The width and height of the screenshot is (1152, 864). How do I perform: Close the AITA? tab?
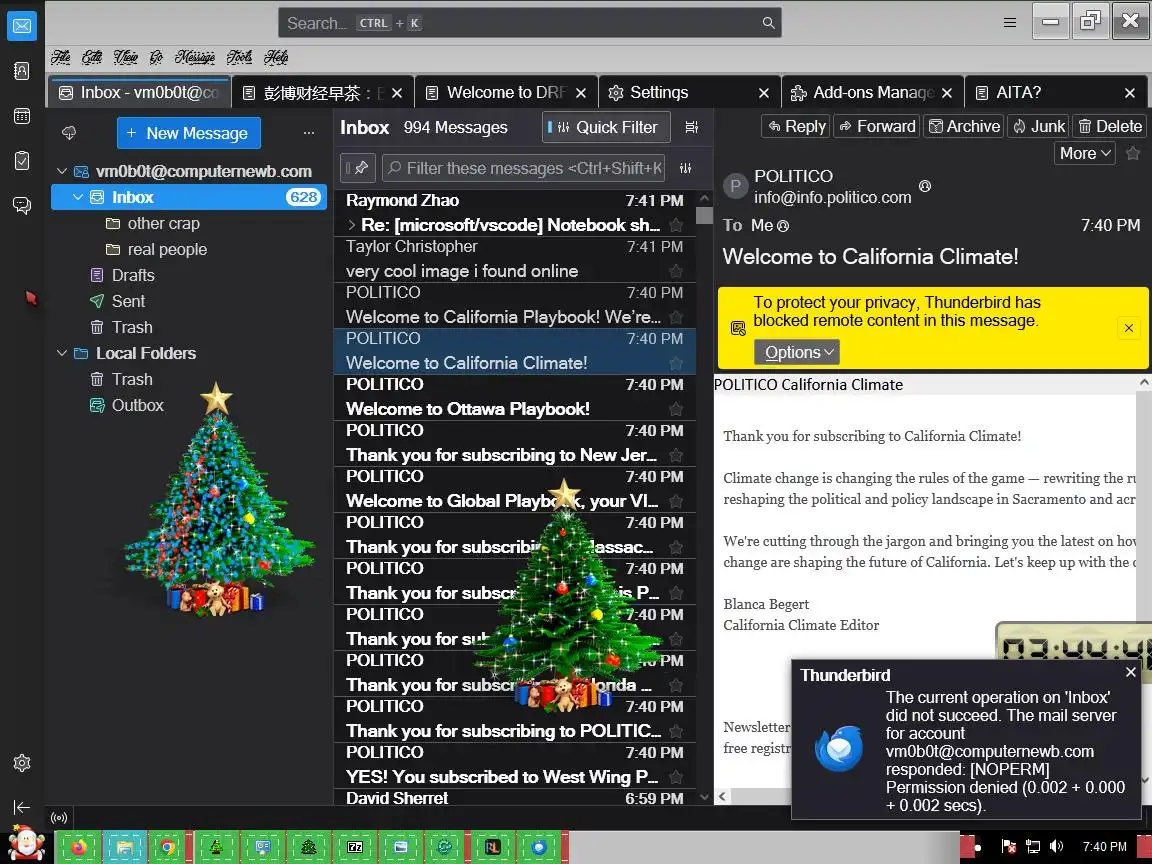tap(1130, 93)
